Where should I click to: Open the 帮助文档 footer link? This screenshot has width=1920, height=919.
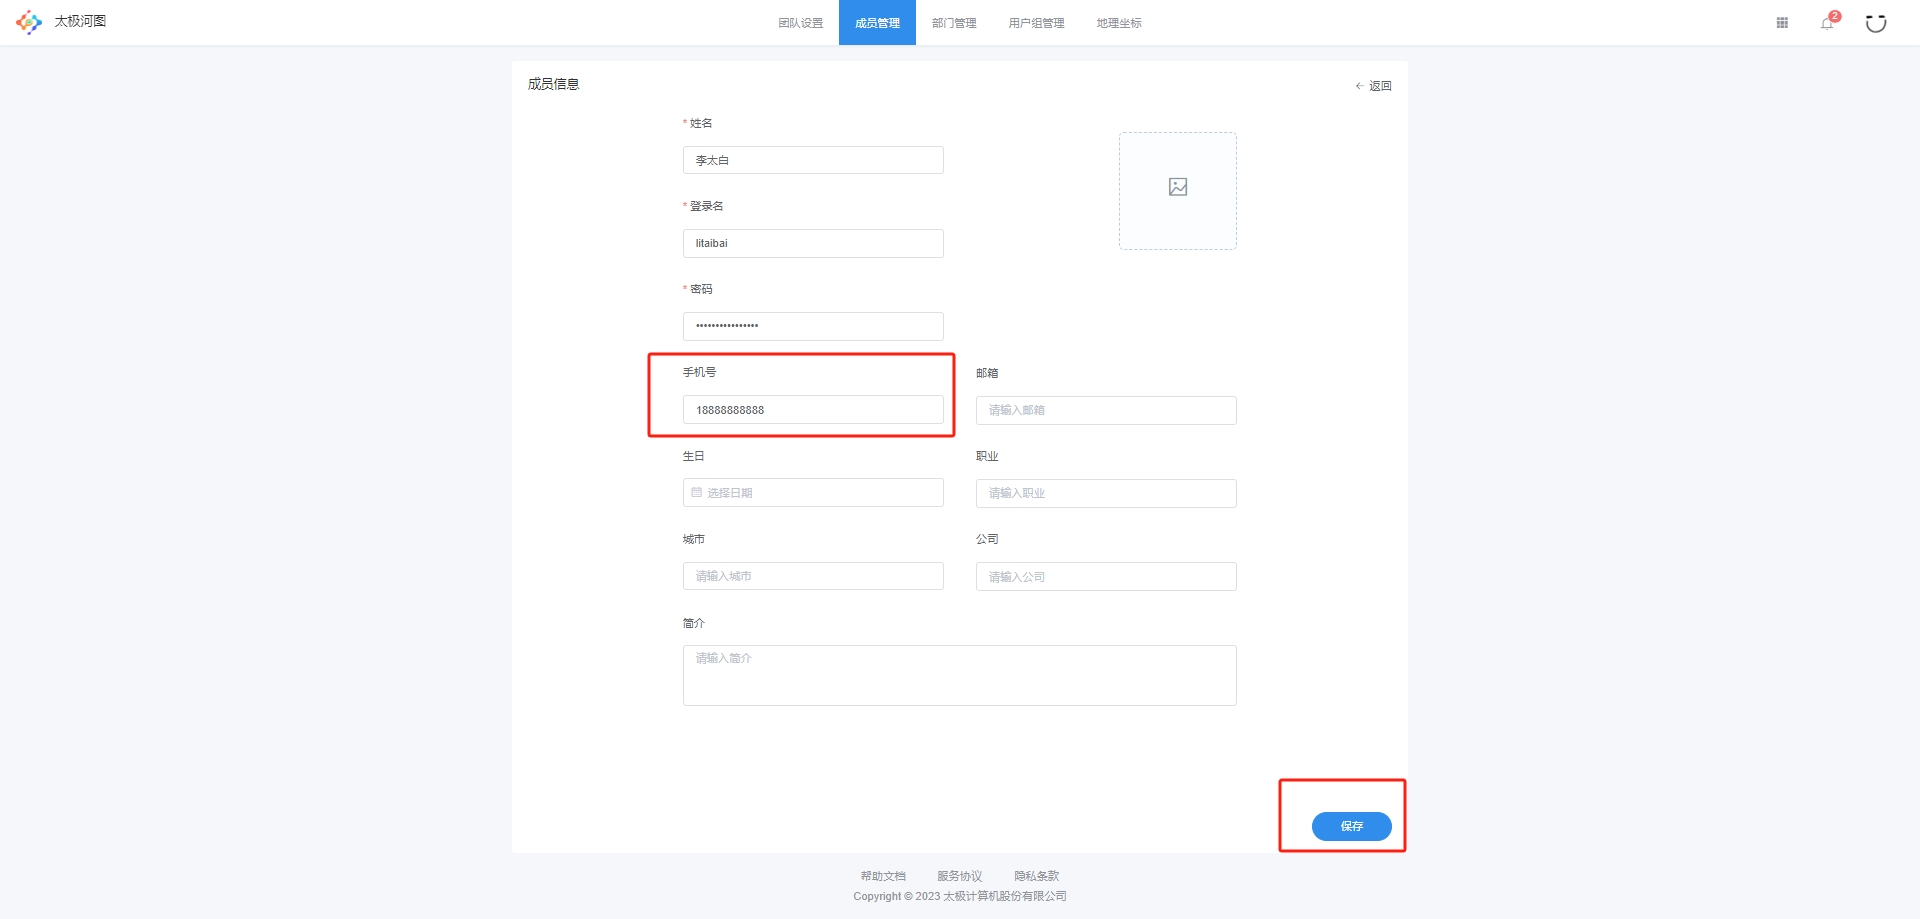tap(883, 876)
